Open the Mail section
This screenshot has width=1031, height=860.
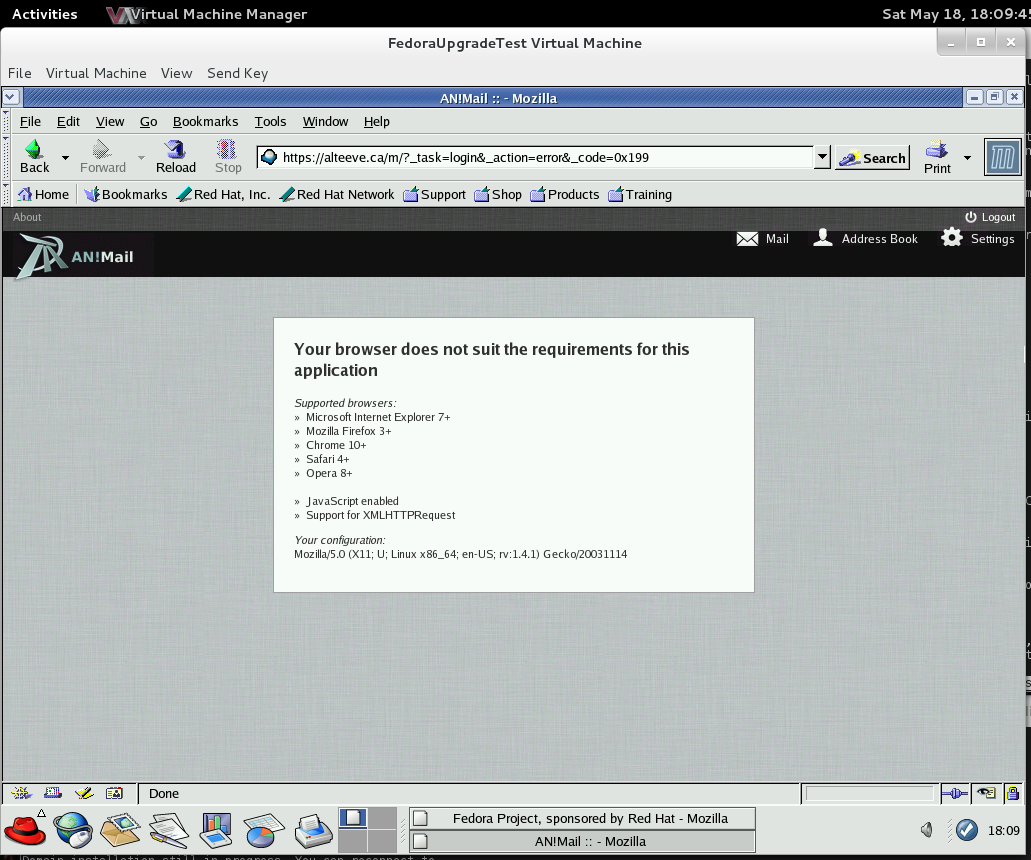click(763, 239)
